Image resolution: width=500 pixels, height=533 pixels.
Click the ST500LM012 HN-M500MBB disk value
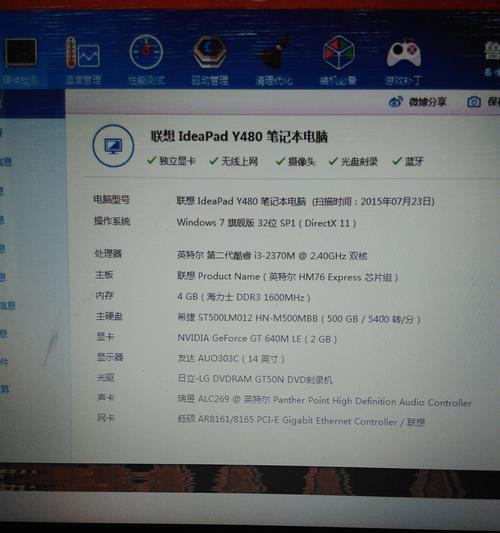click(x=299, y=319)
